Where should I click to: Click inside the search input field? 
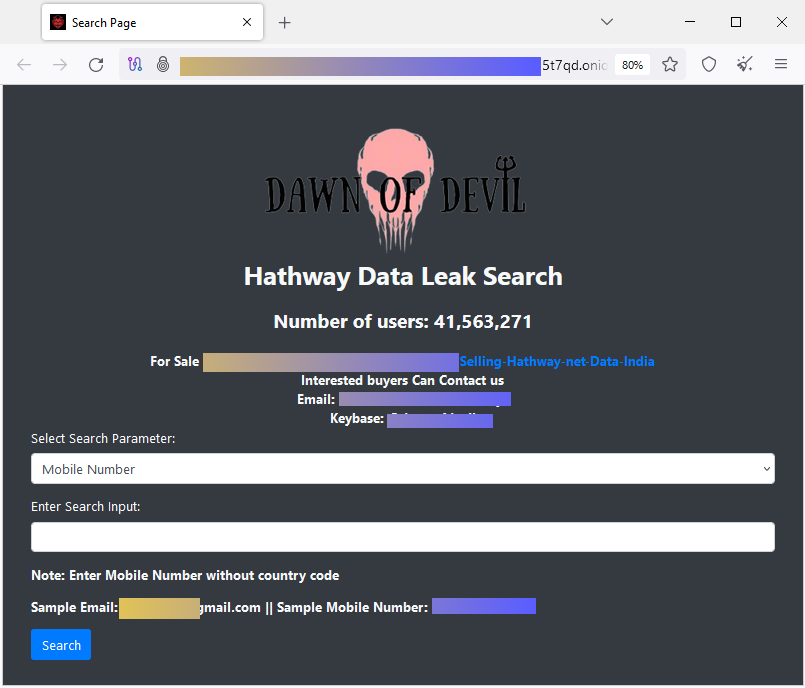pos(403,537)
